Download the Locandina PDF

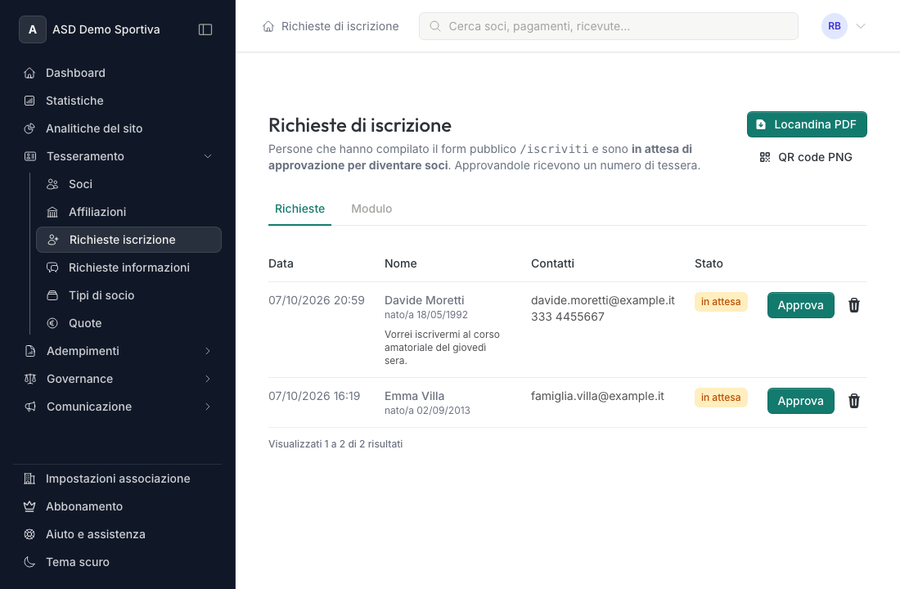click(x=807, y=125)
